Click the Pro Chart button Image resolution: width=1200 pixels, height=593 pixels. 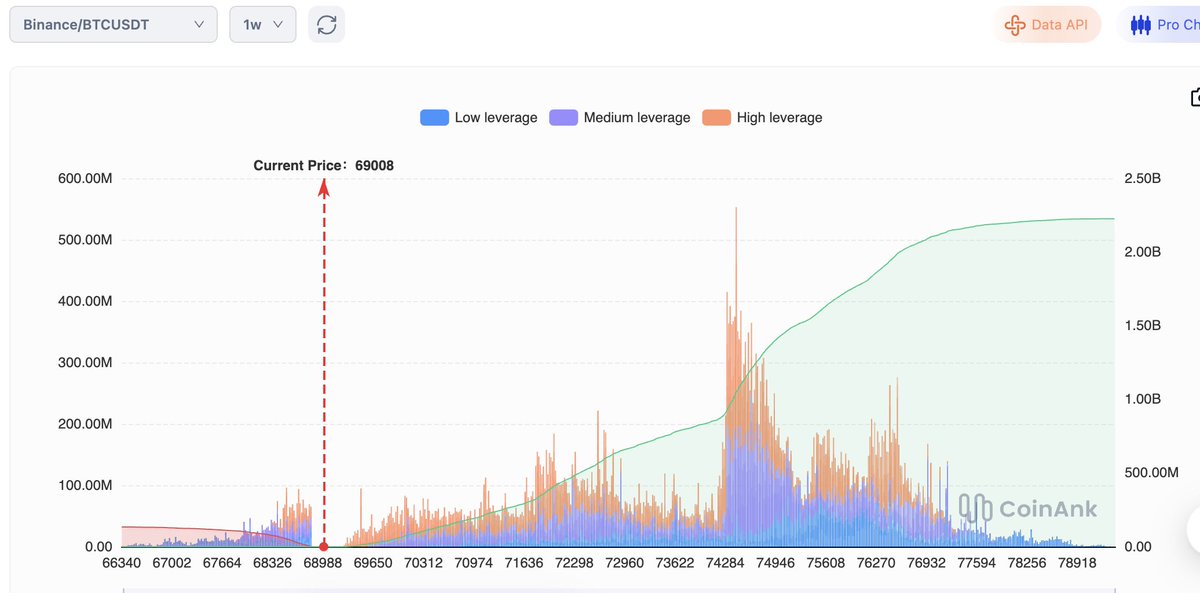click(1159, 25)
